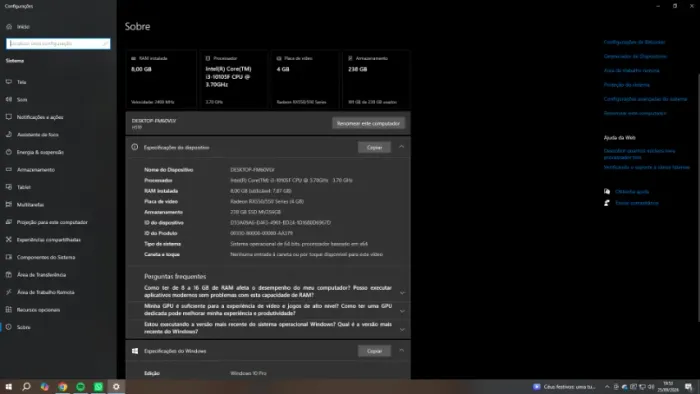Open Componentes do Sistema icon
This screenshot has height=394, width=700.
point(9,257)
